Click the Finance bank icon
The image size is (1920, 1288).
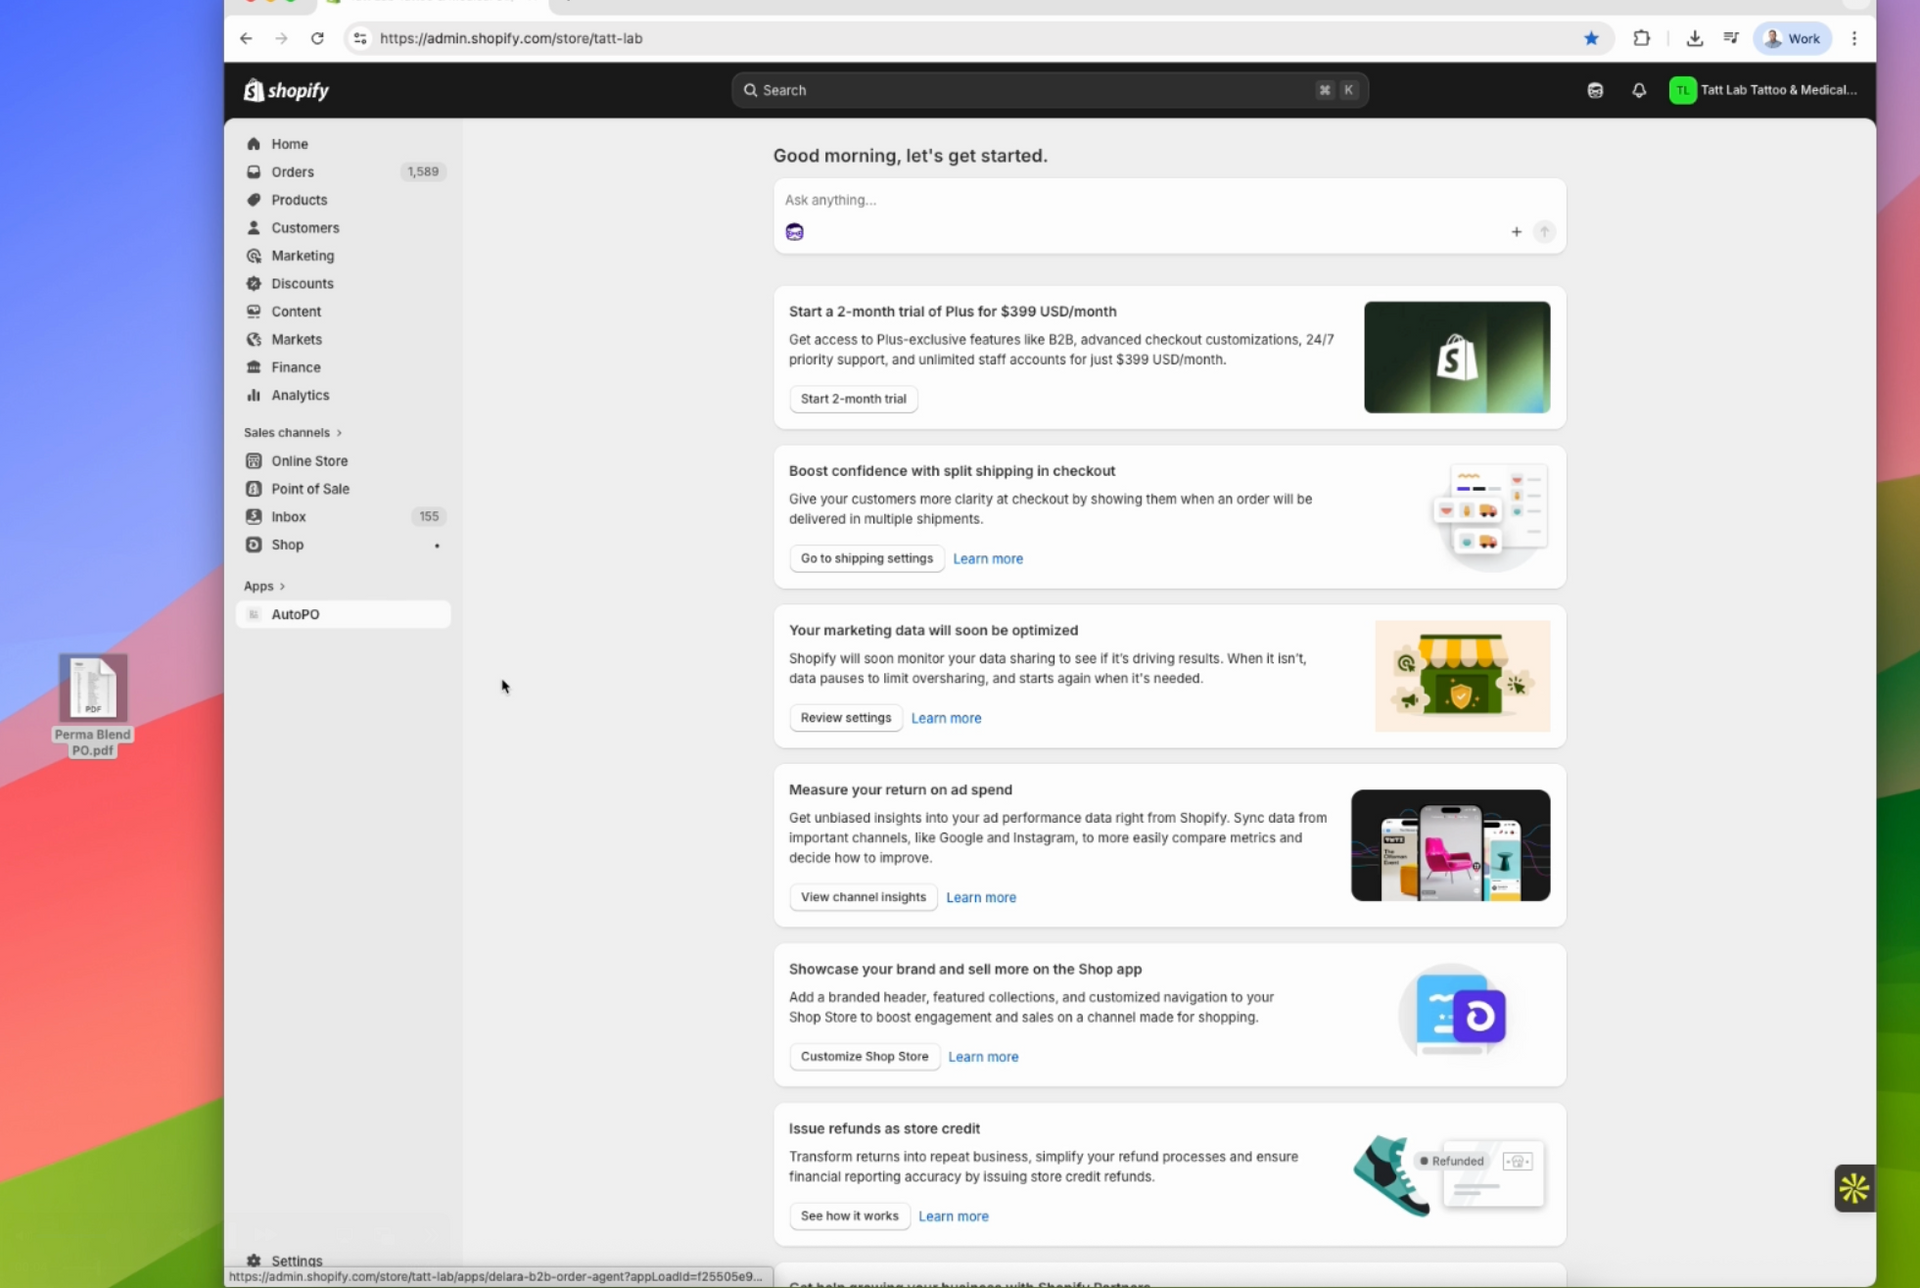[254, 368]
